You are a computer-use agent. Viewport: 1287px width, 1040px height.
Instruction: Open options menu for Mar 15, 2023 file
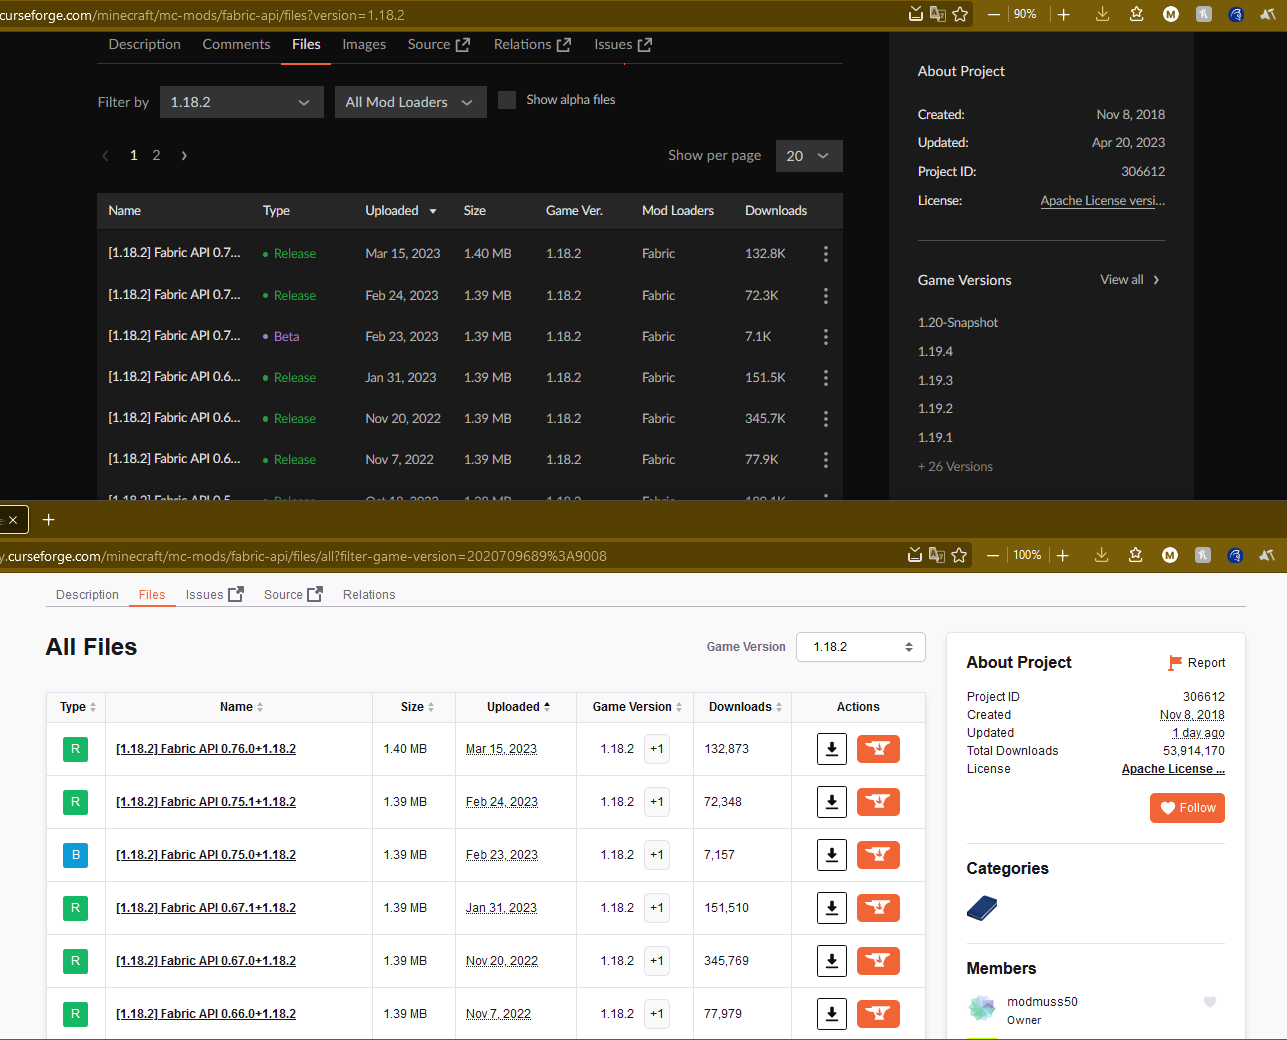(x=825, y=254)
